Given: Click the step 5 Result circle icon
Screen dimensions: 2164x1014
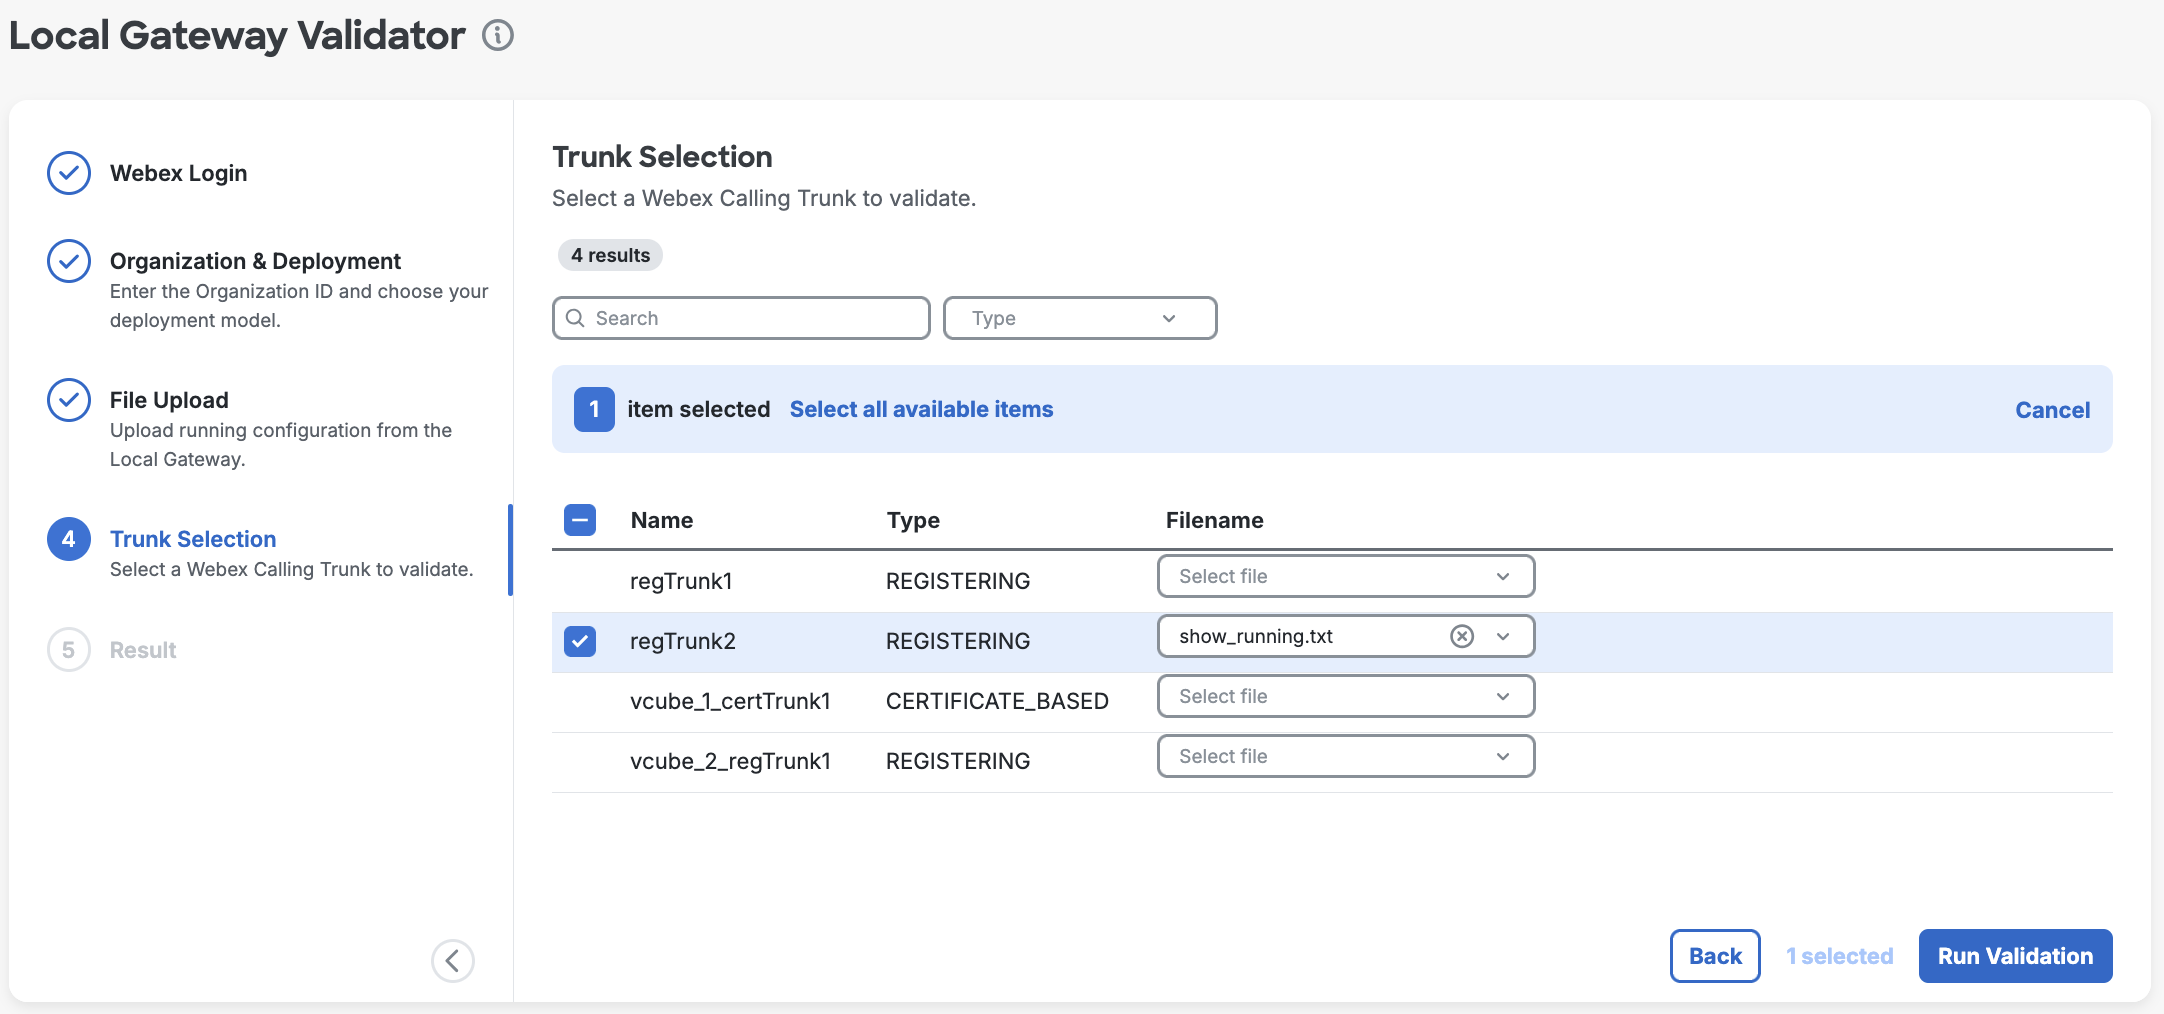Looking at the screenshot, I should 69,650.
